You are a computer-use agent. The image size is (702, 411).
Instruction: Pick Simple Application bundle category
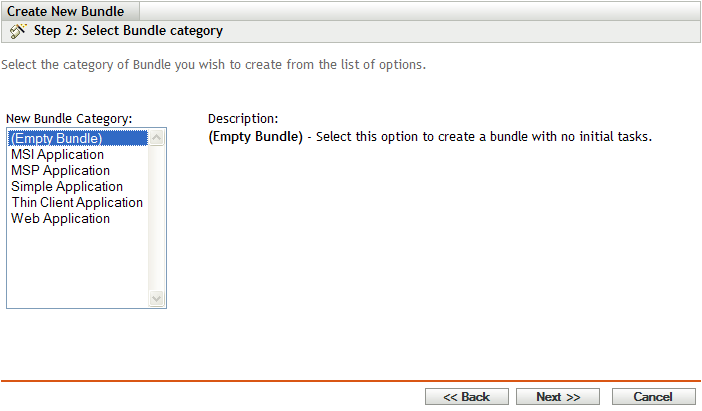[67, 187]
